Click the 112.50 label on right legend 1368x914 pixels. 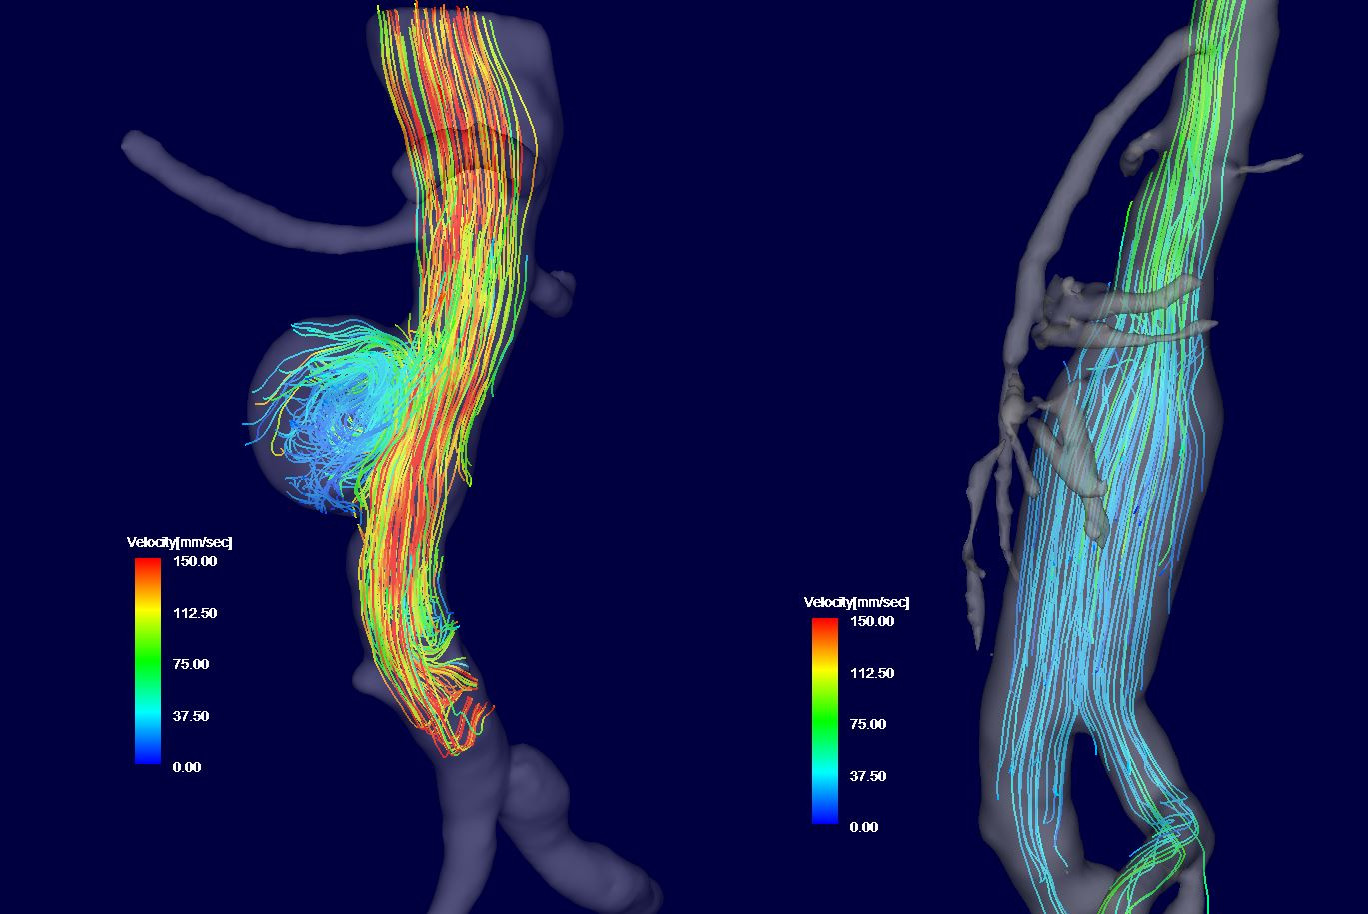(872, 673)
